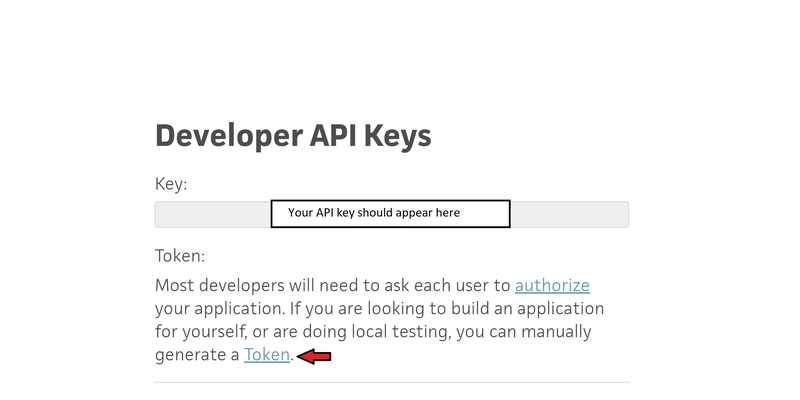
Task: Click the word 'Developer' in the heading
Action: click(x=220, y=135)
